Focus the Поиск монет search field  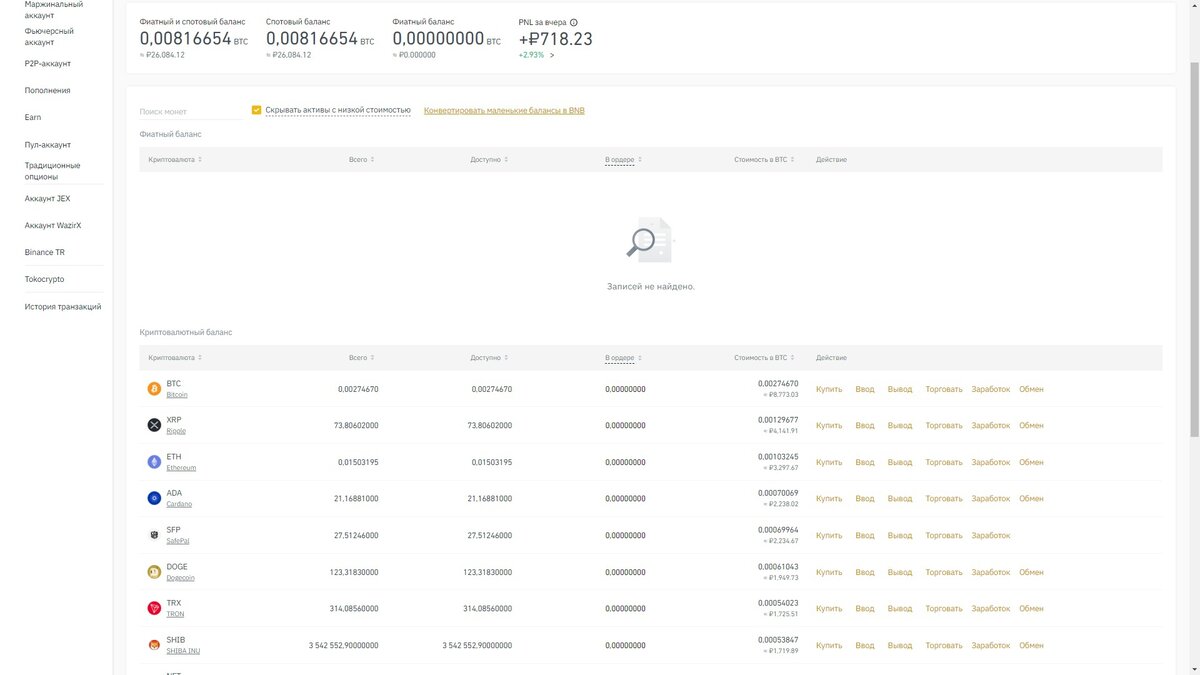coord(190,112)
